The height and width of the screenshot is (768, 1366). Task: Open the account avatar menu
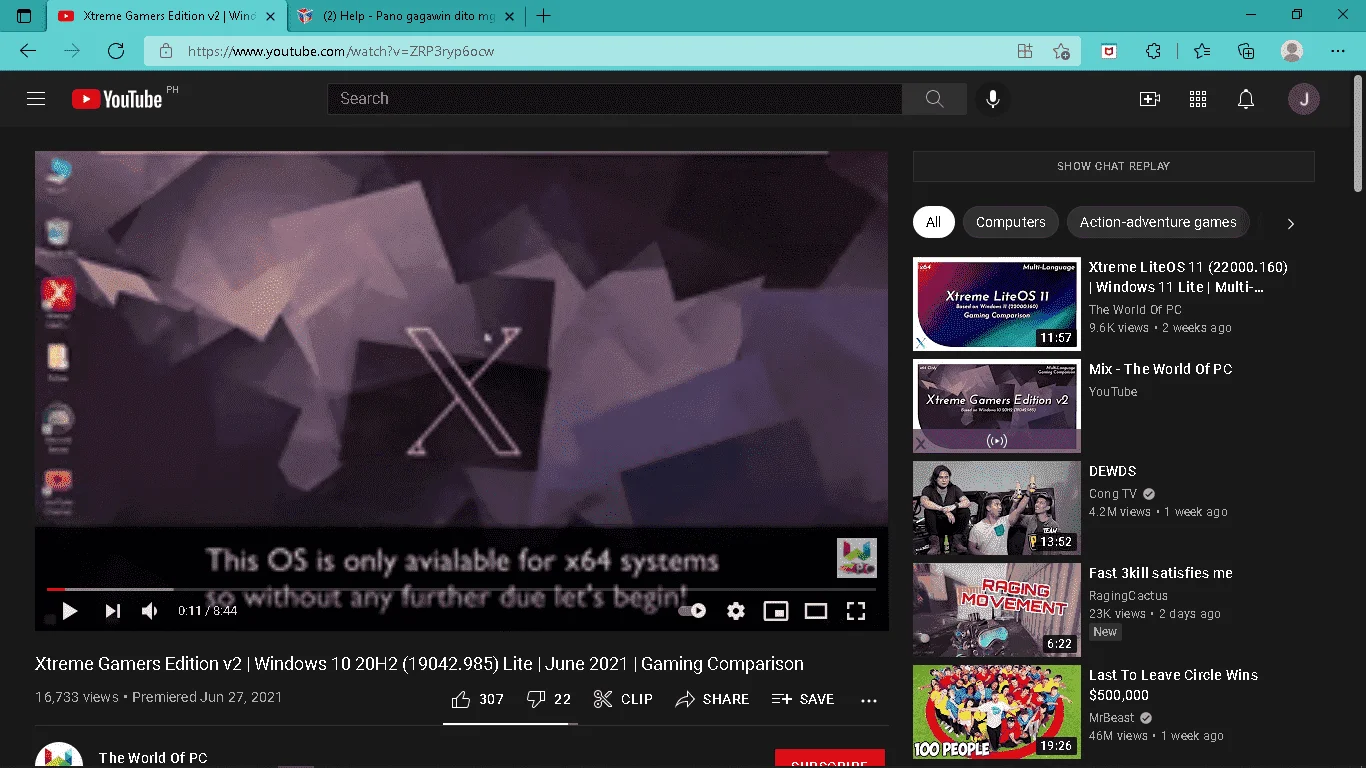[1304, 99]
